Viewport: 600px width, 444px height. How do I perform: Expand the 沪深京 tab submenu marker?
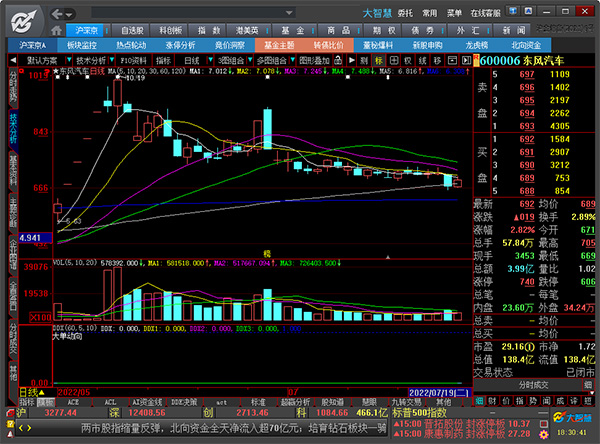pyautogui.click(x=107, y=30)
